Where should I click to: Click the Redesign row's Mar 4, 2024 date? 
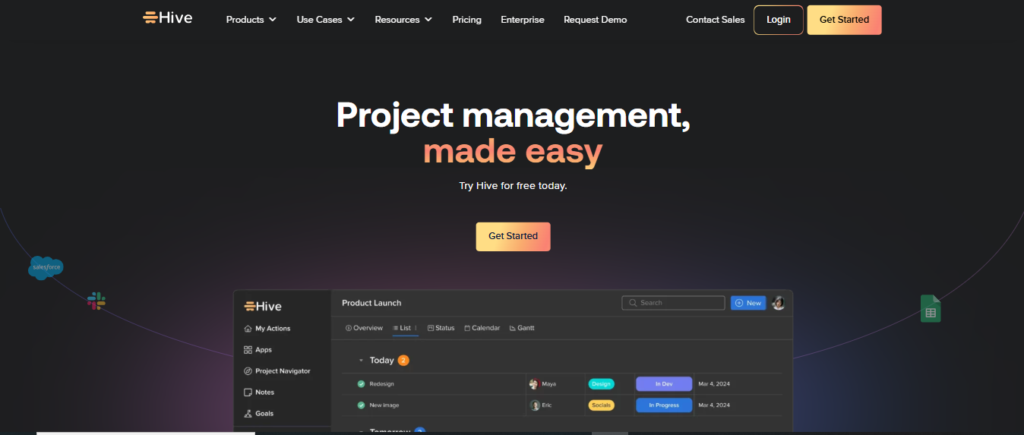pyautogui.click(x=714, y=384)
